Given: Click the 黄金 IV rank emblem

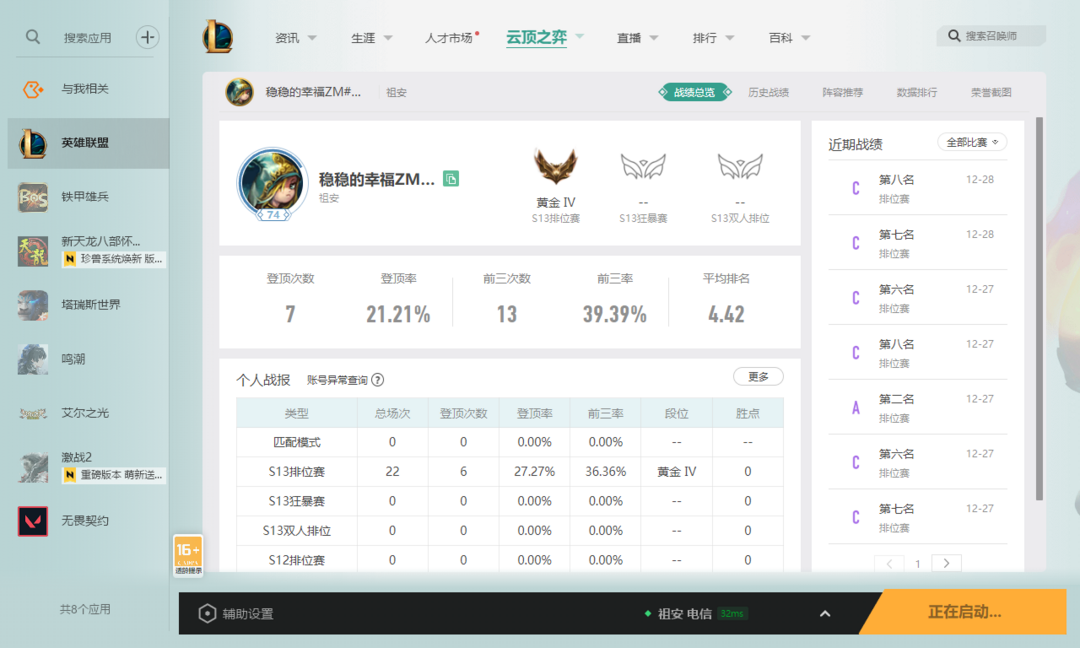Looking at the screenshot, I should pos(556,167).
